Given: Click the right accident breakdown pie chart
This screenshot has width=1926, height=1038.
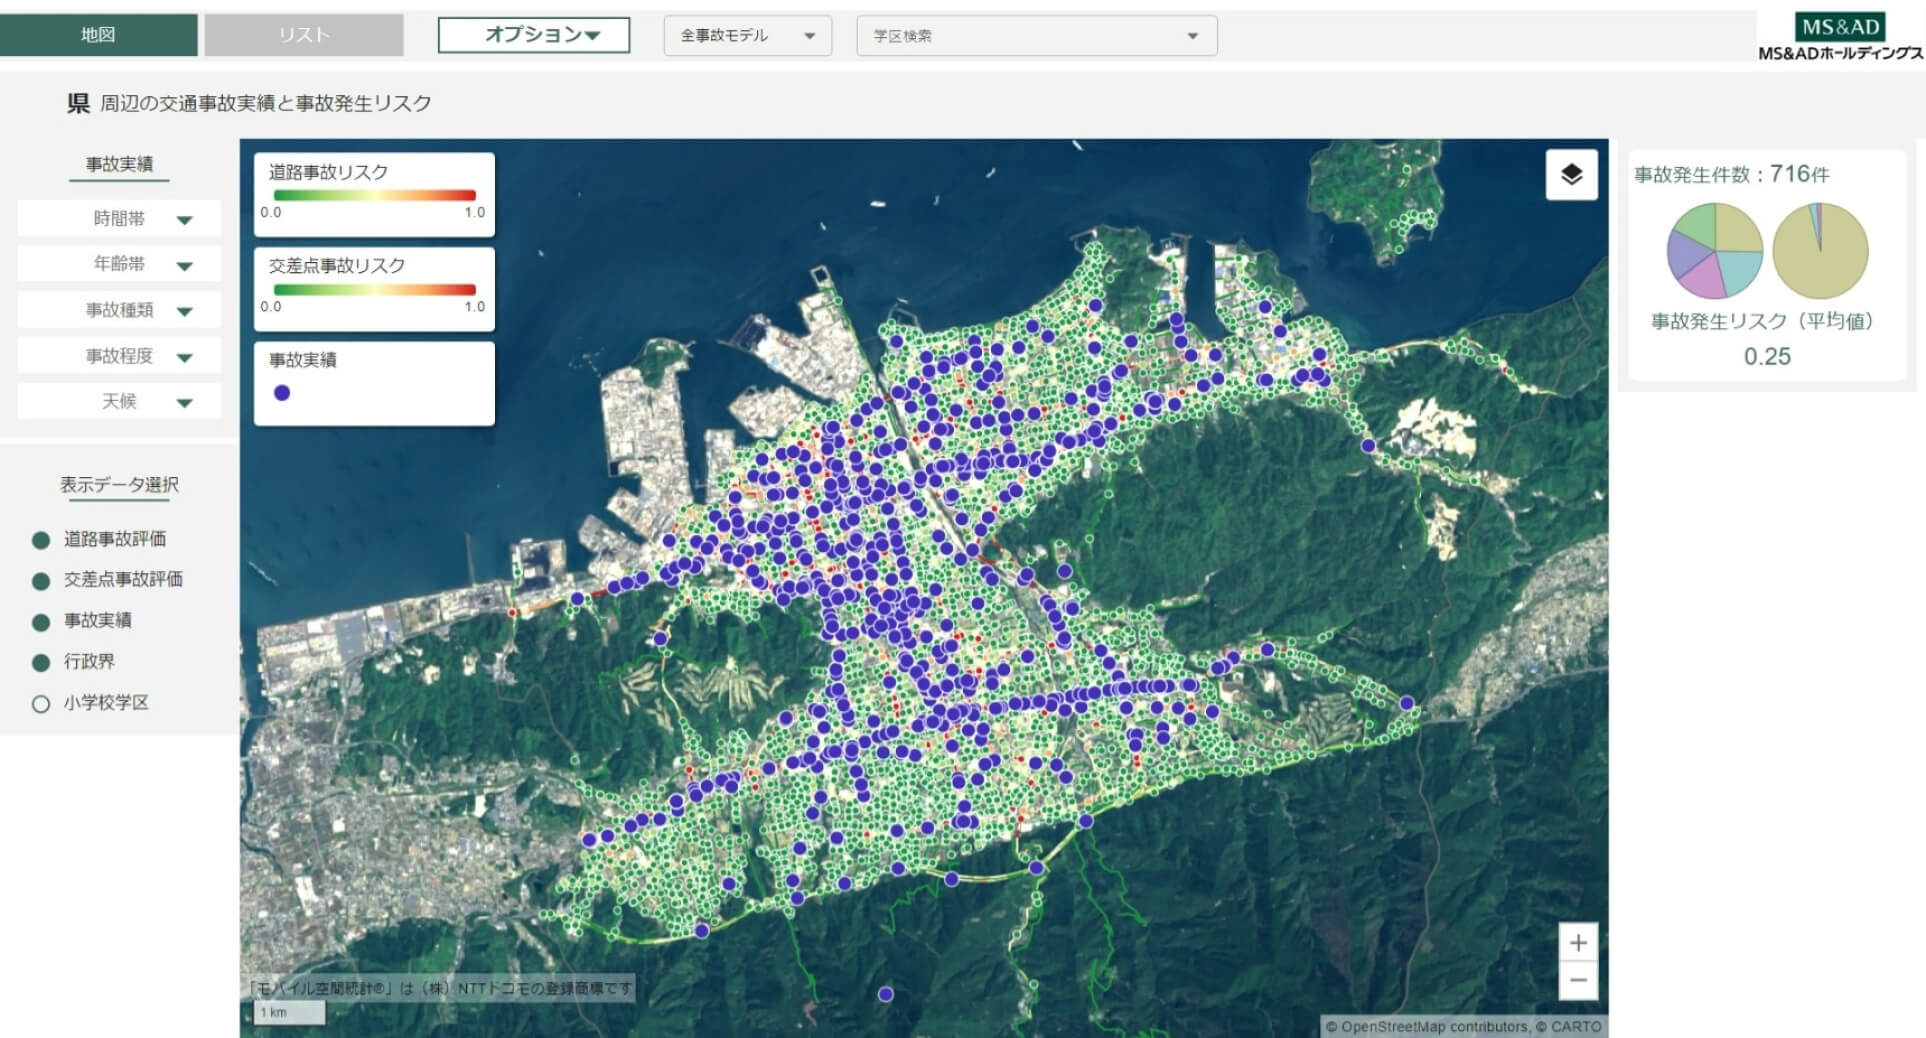Looking at the screenshot, I should (1820, 250).
